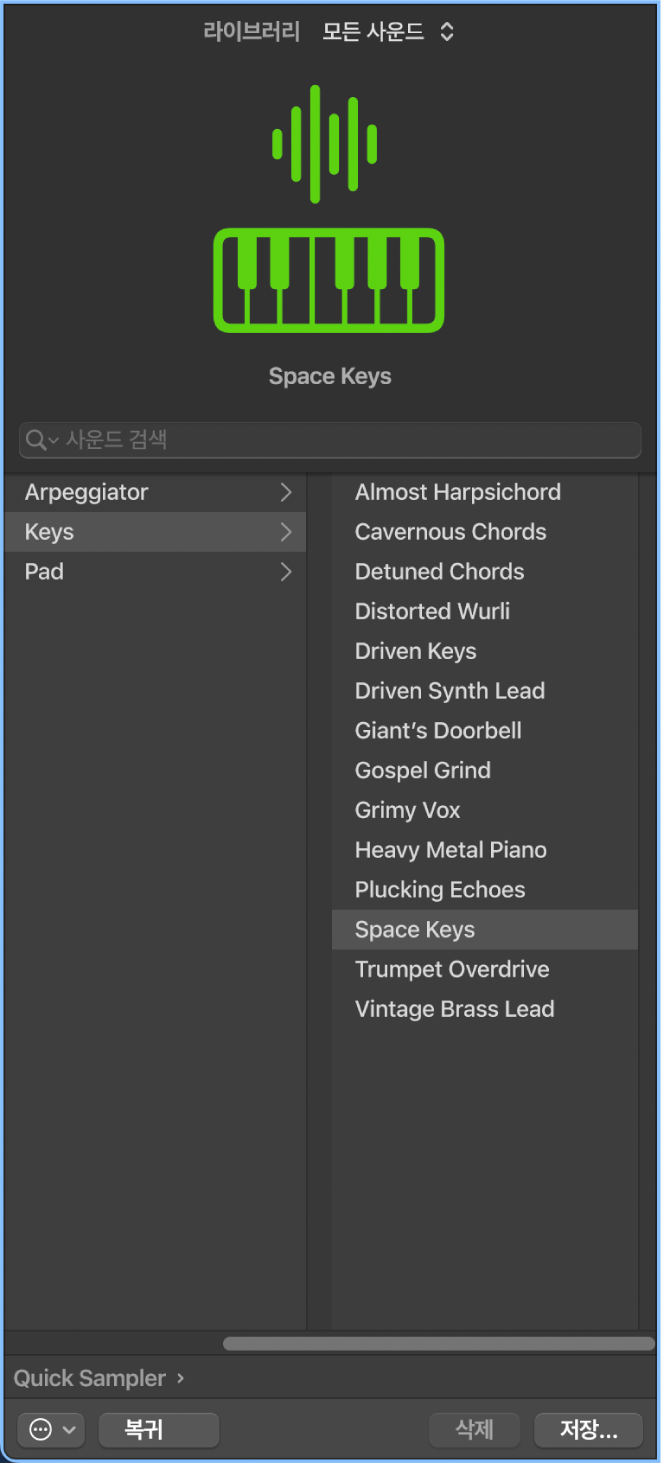Click the horizontal scrollbar of the browser
This screenshot has height=1463, width=662.
437,1344
